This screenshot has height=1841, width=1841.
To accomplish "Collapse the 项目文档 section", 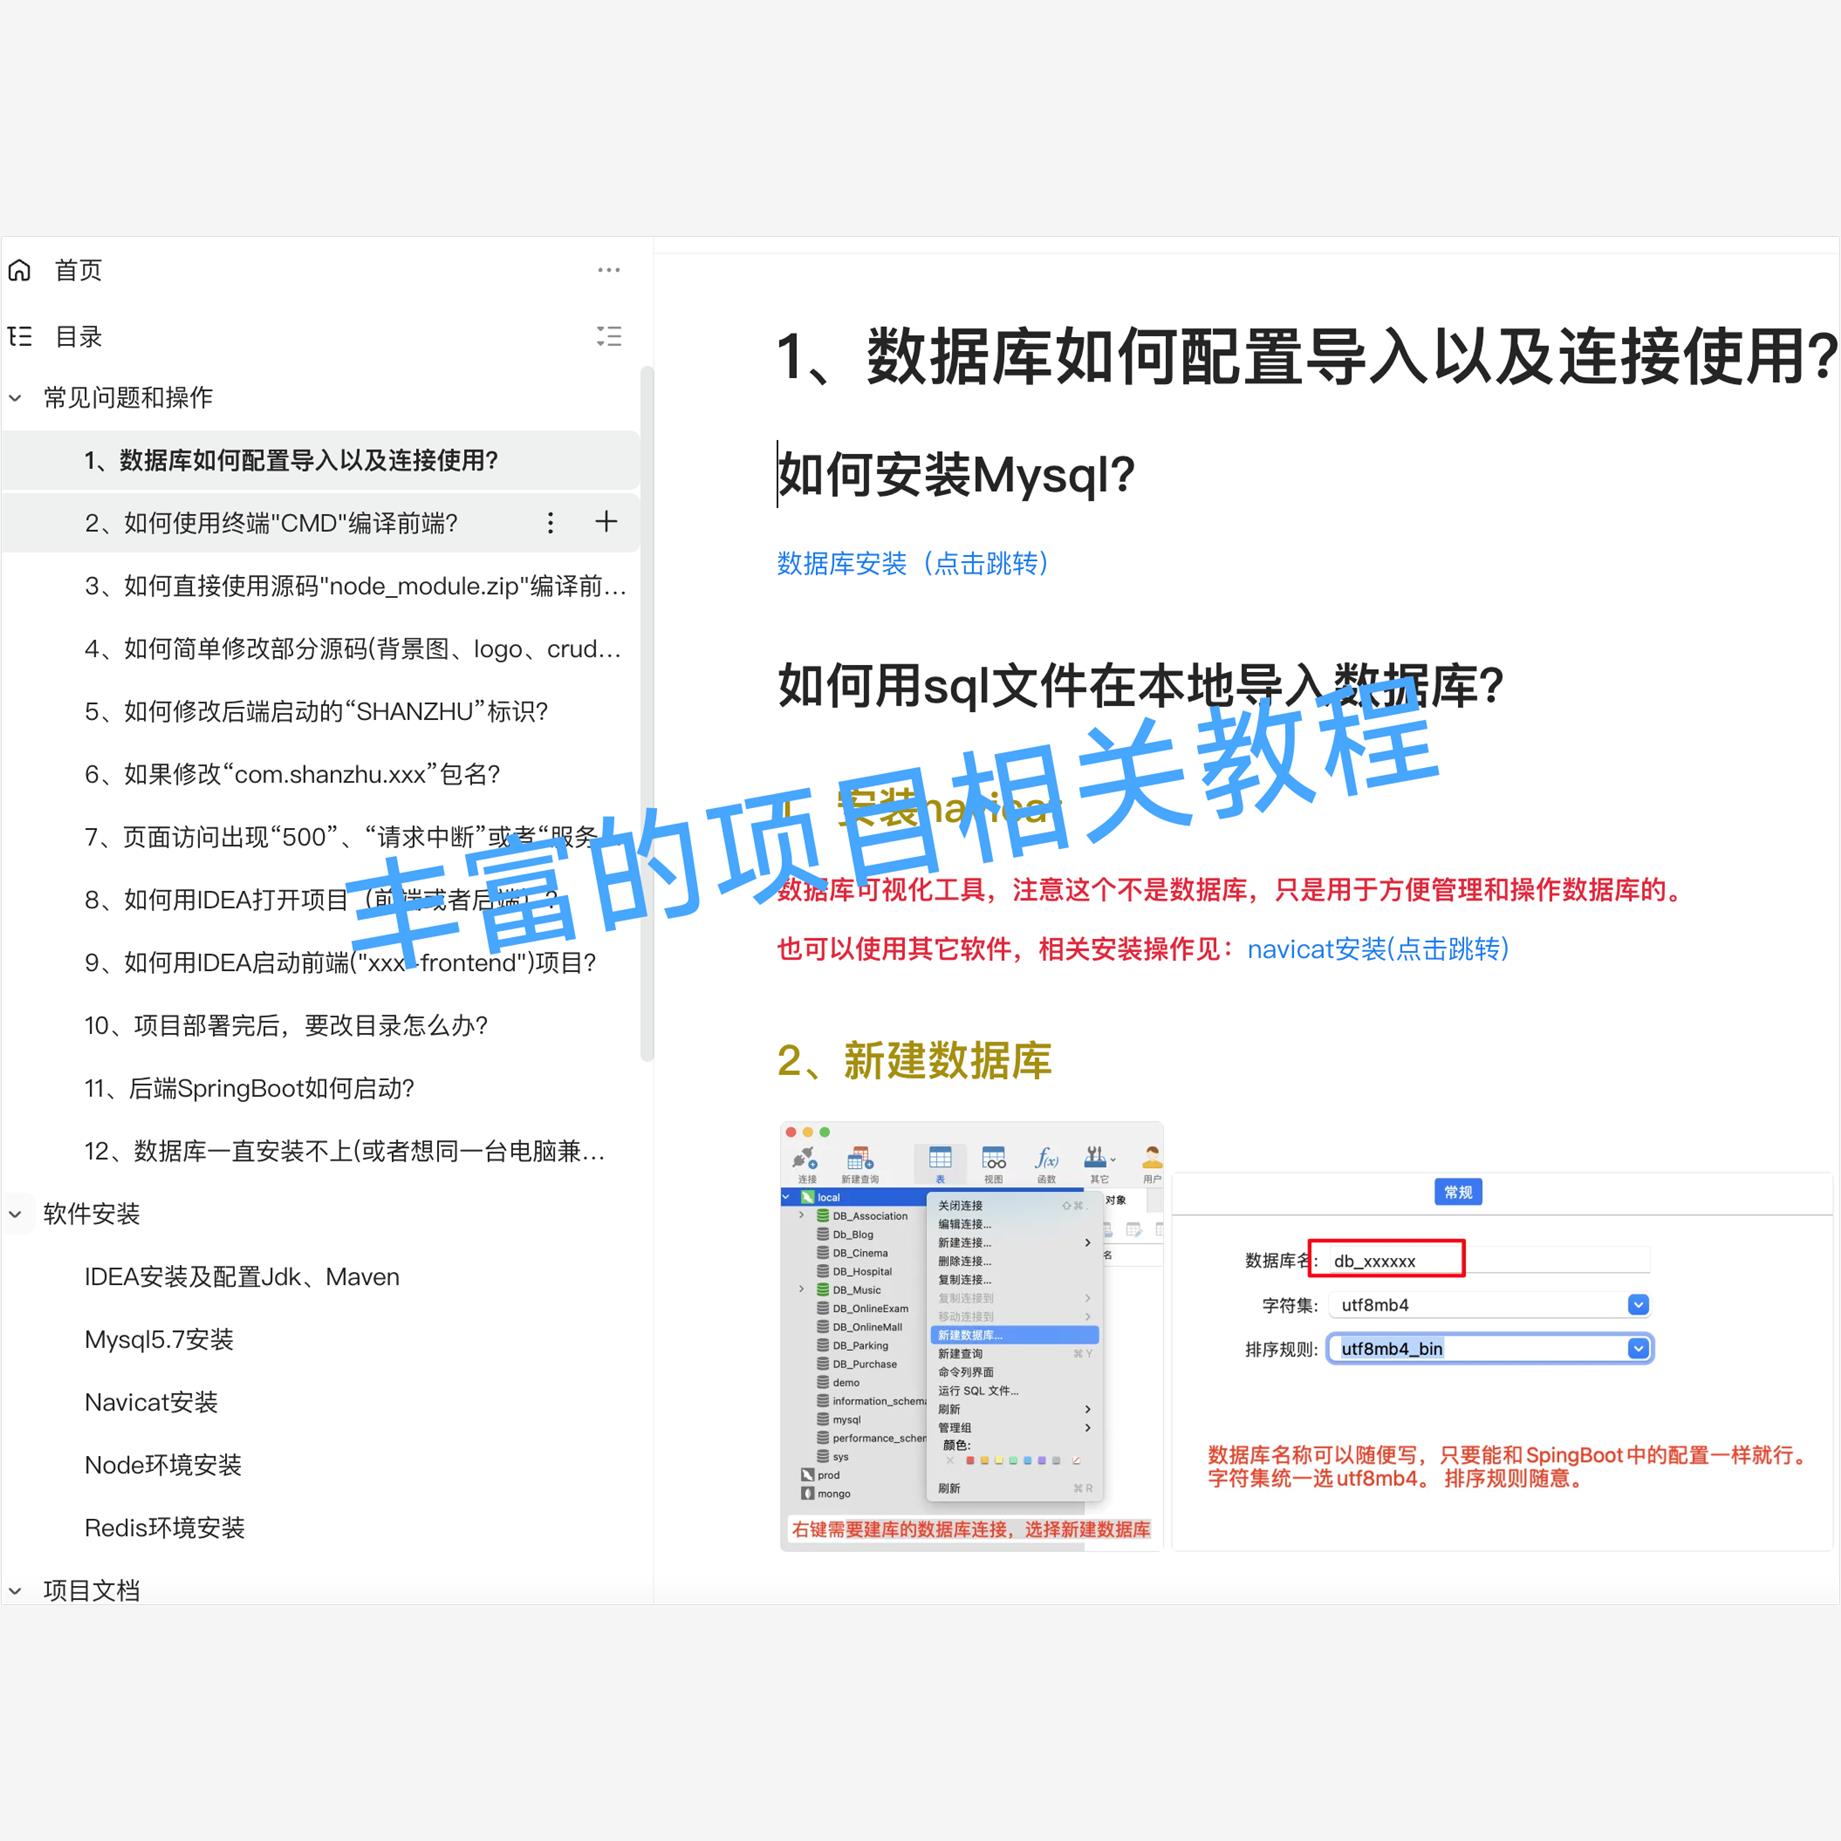I will pos(16,1590).
